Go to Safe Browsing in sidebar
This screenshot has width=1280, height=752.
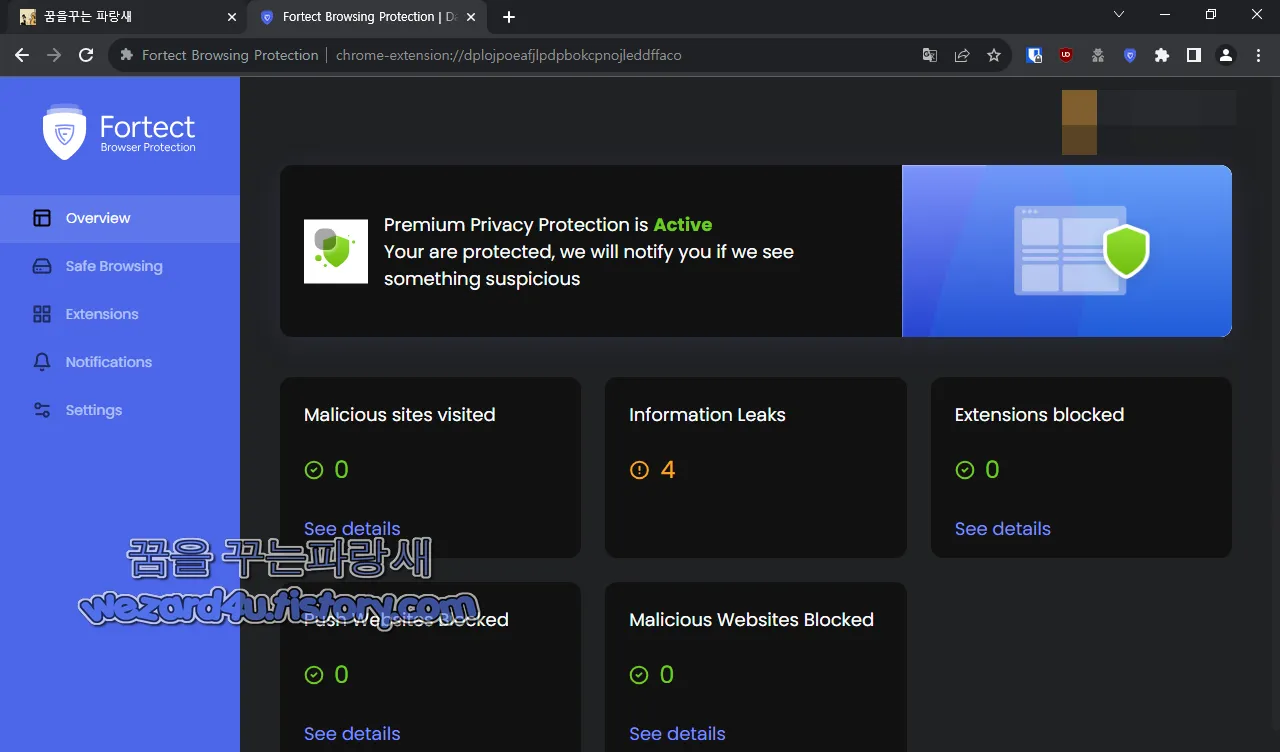[120, 266]
